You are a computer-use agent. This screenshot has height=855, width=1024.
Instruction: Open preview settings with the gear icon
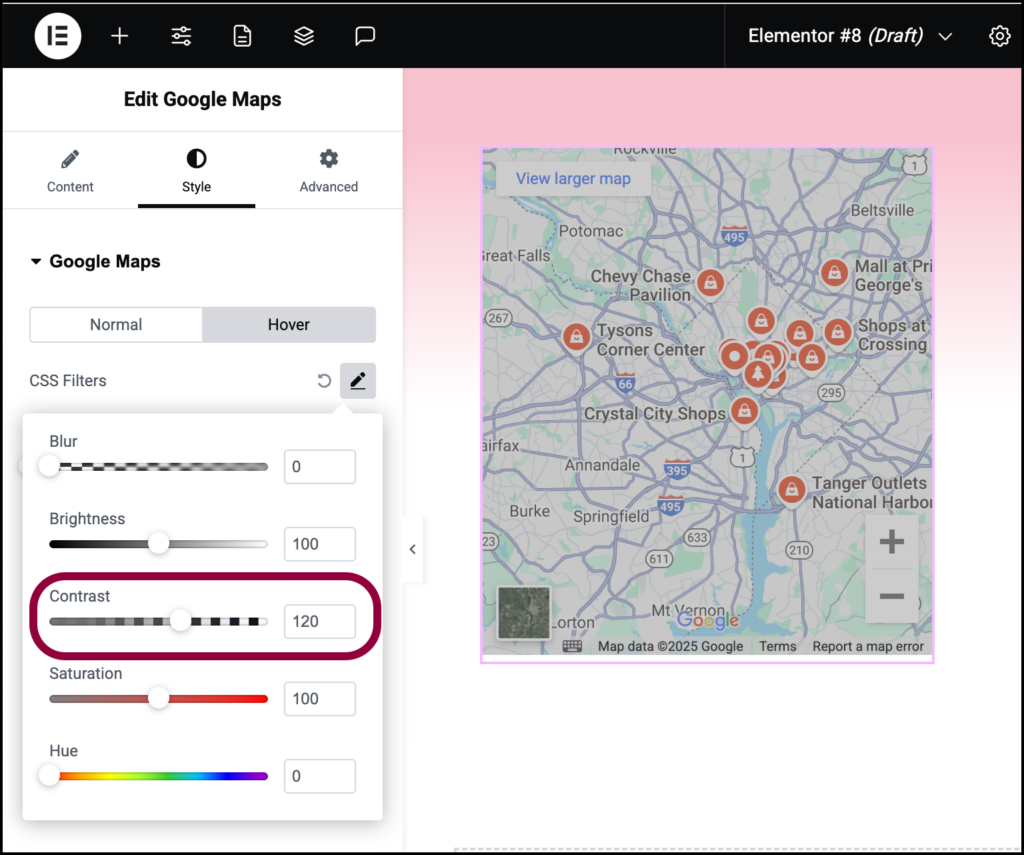point(999,35)
